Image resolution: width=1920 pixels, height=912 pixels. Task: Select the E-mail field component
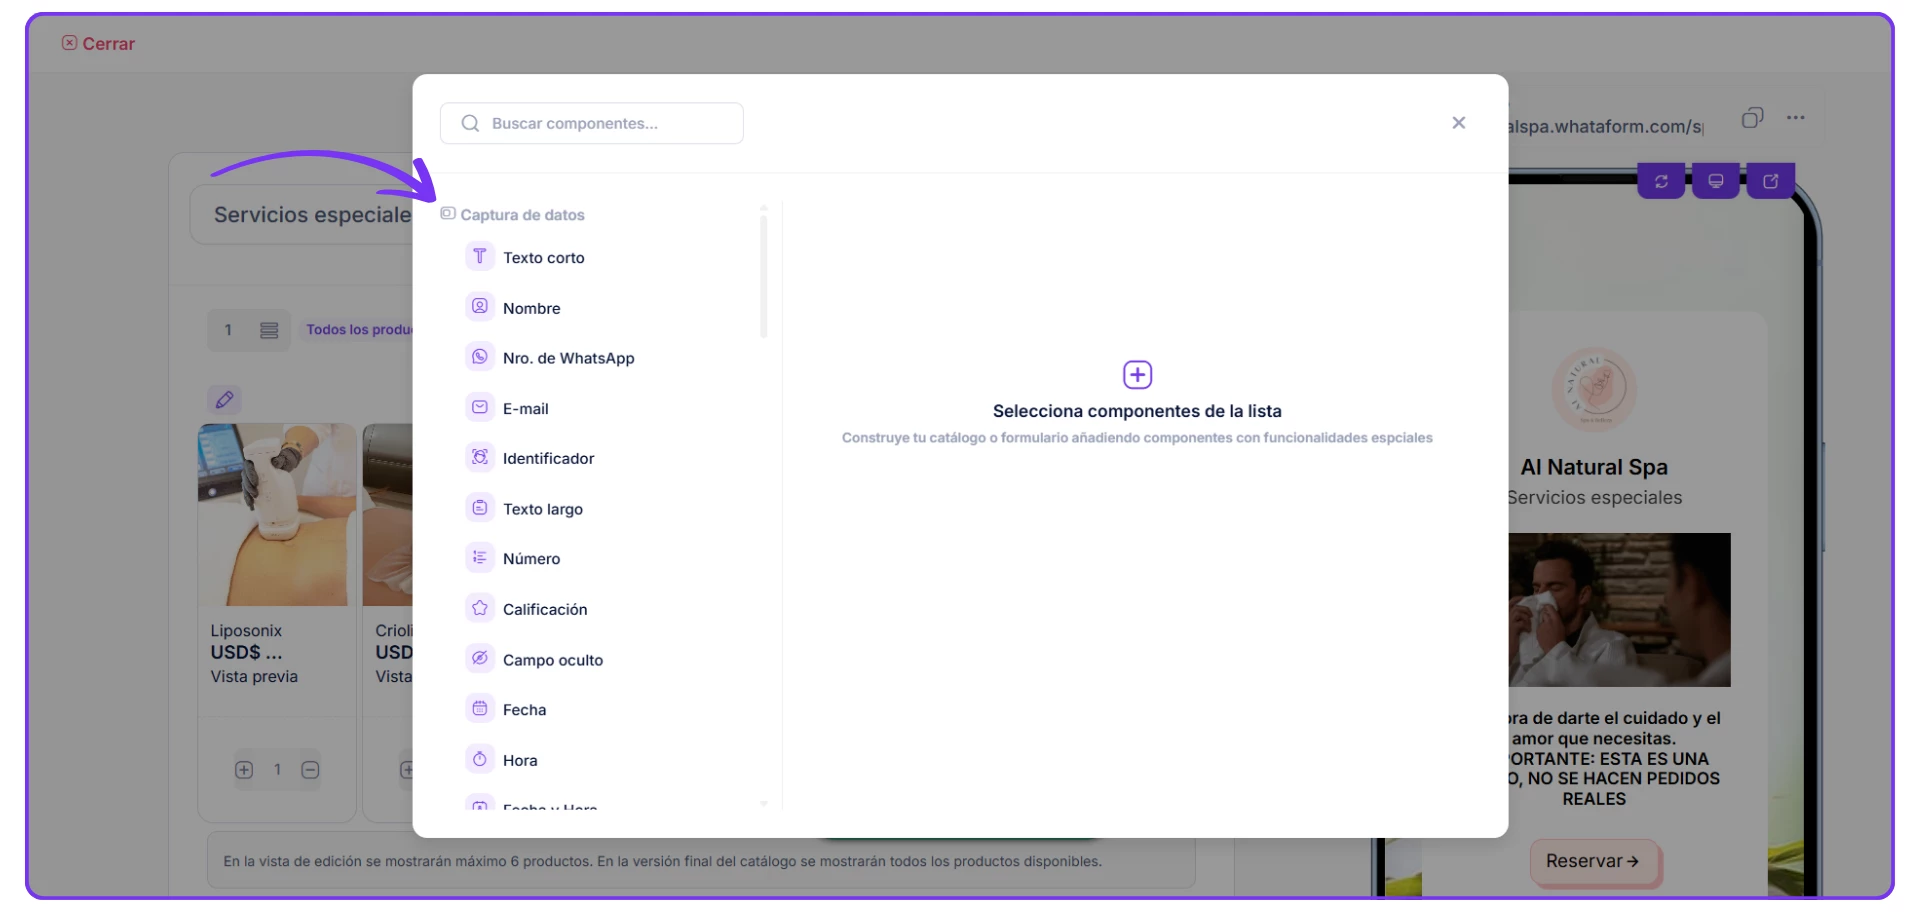tap(525, 408)
